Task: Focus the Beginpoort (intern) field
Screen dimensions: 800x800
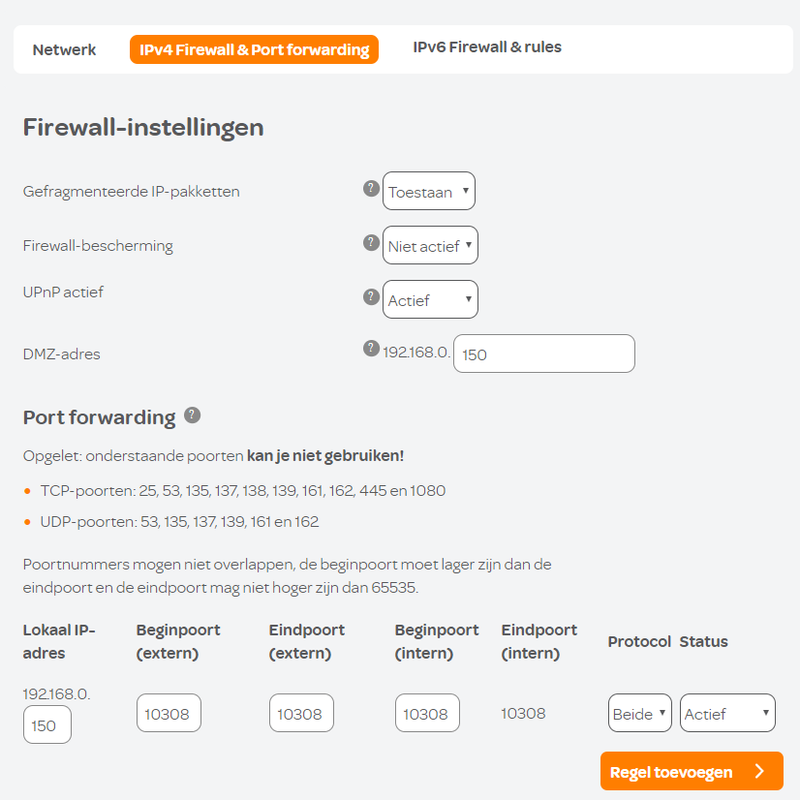Action: [x=427, y=713]
